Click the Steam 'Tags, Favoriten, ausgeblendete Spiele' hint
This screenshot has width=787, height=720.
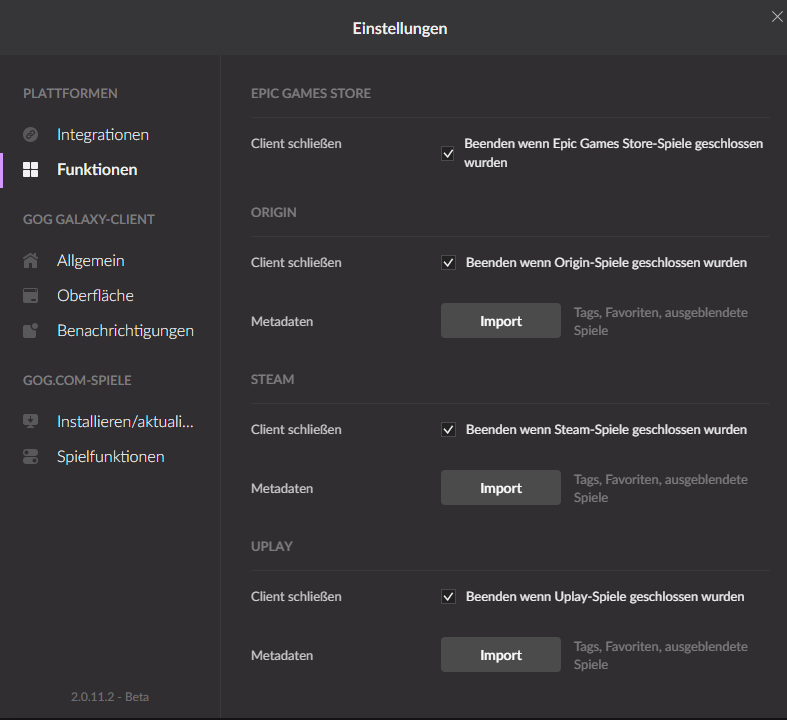661,488
